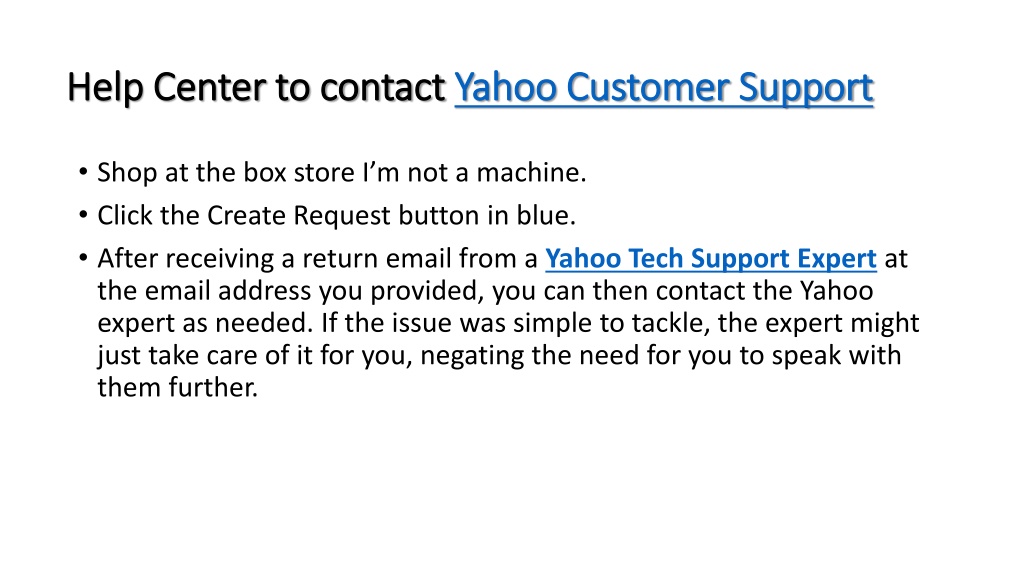Viewport: 1024px width, 576px height.
Task: Select the first bullet point marker
Action: click(83, 172)
